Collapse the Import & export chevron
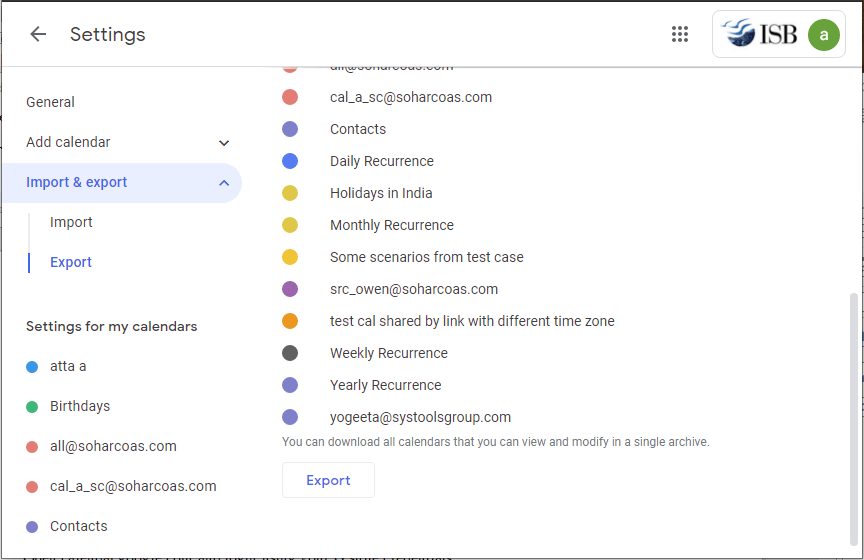The image size is (864, 560). (224, 183)
